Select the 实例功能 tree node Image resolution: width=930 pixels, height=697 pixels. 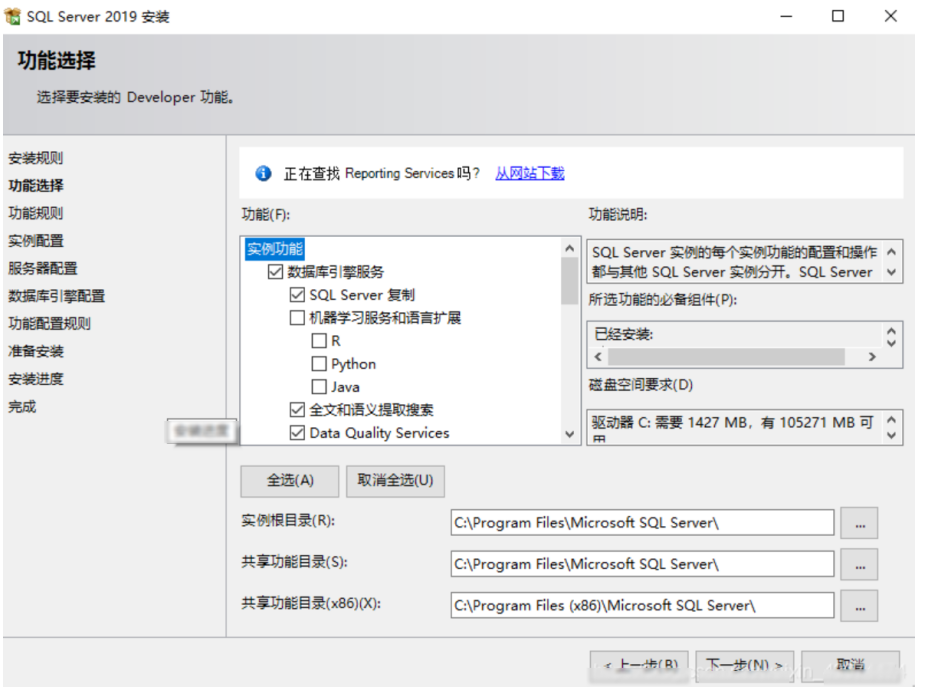click(x=275, y=249)
